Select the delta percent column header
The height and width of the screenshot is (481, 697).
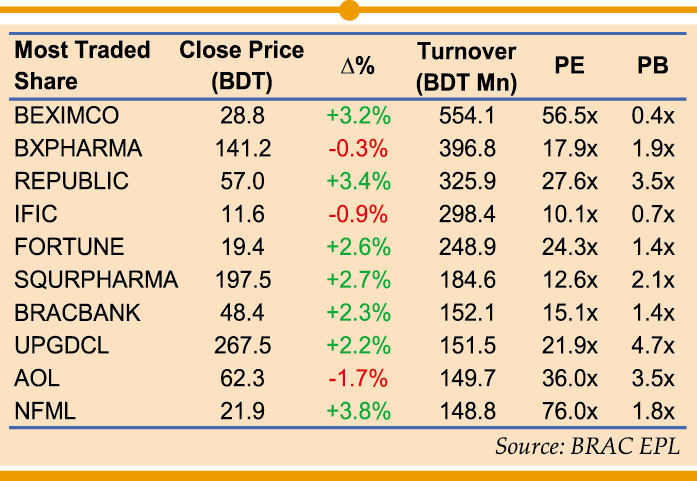click(x=357, y=66)
